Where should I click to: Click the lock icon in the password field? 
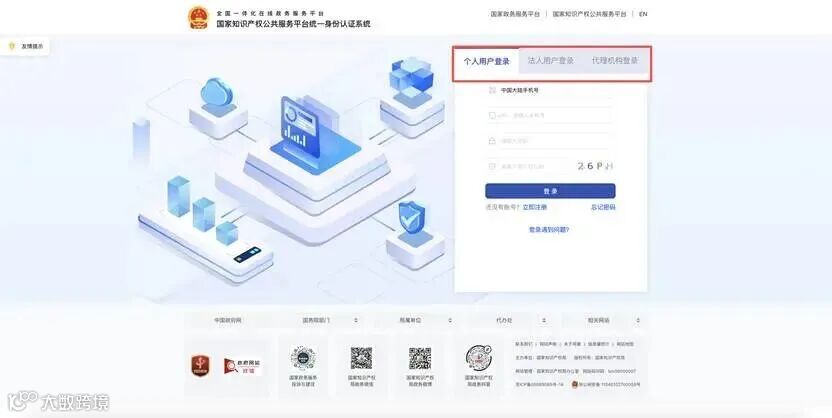pyautogui.click(x=492, y=141)
